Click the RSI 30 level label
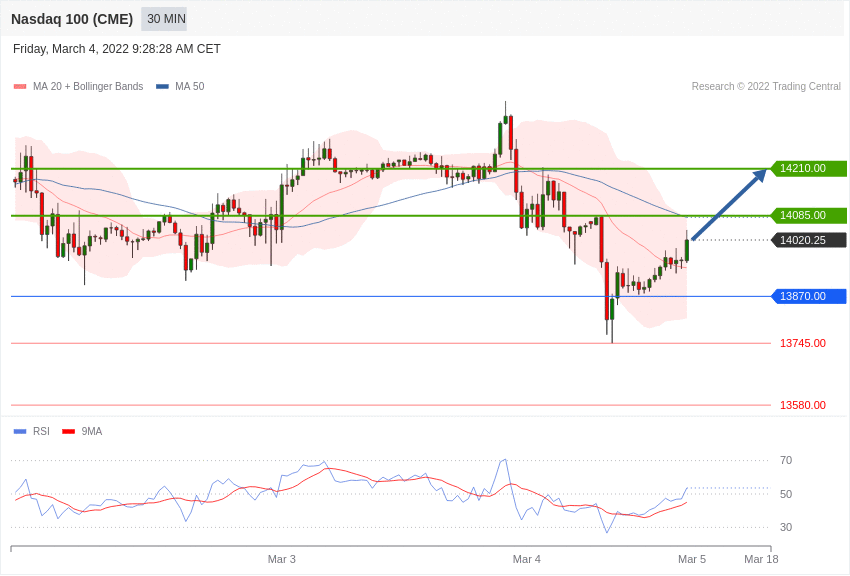The width and height of the screenshot is (850, 576). coord(786,527)
